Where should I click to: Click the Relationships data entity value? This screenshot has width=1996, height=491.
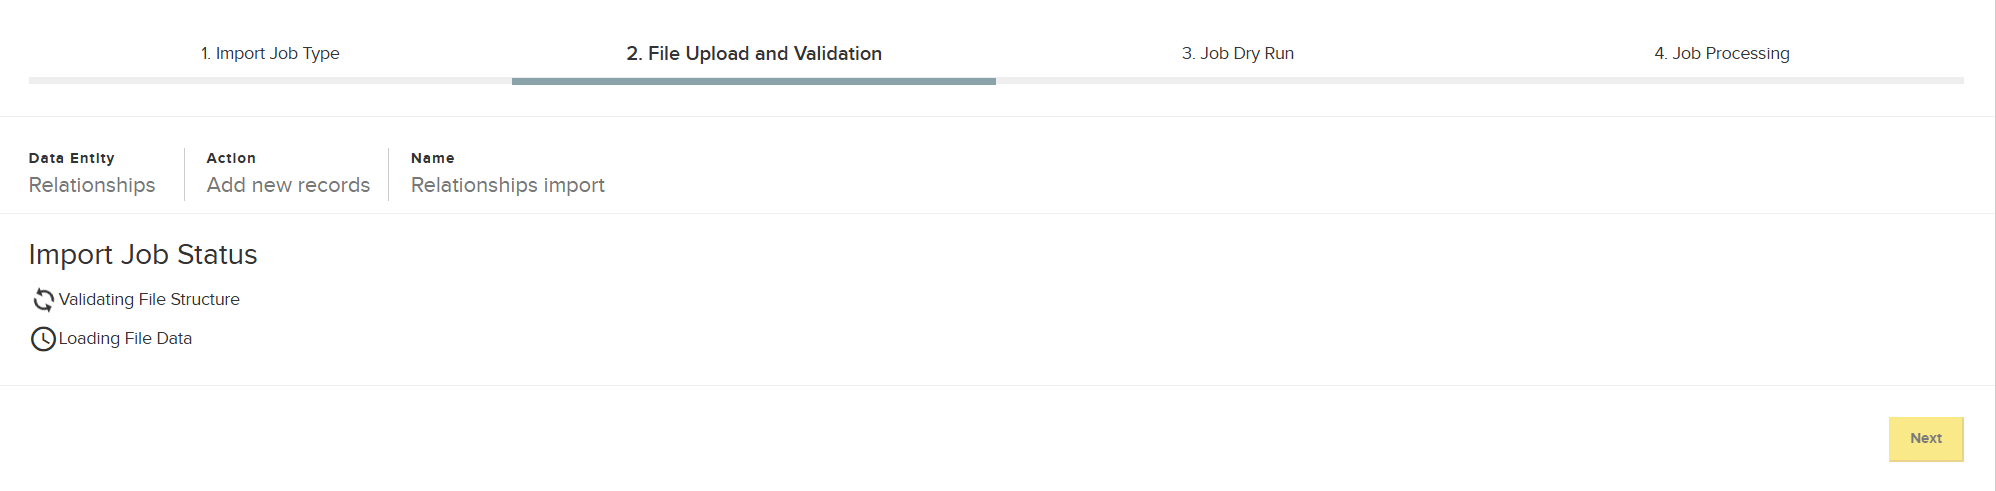pos(92,185)
